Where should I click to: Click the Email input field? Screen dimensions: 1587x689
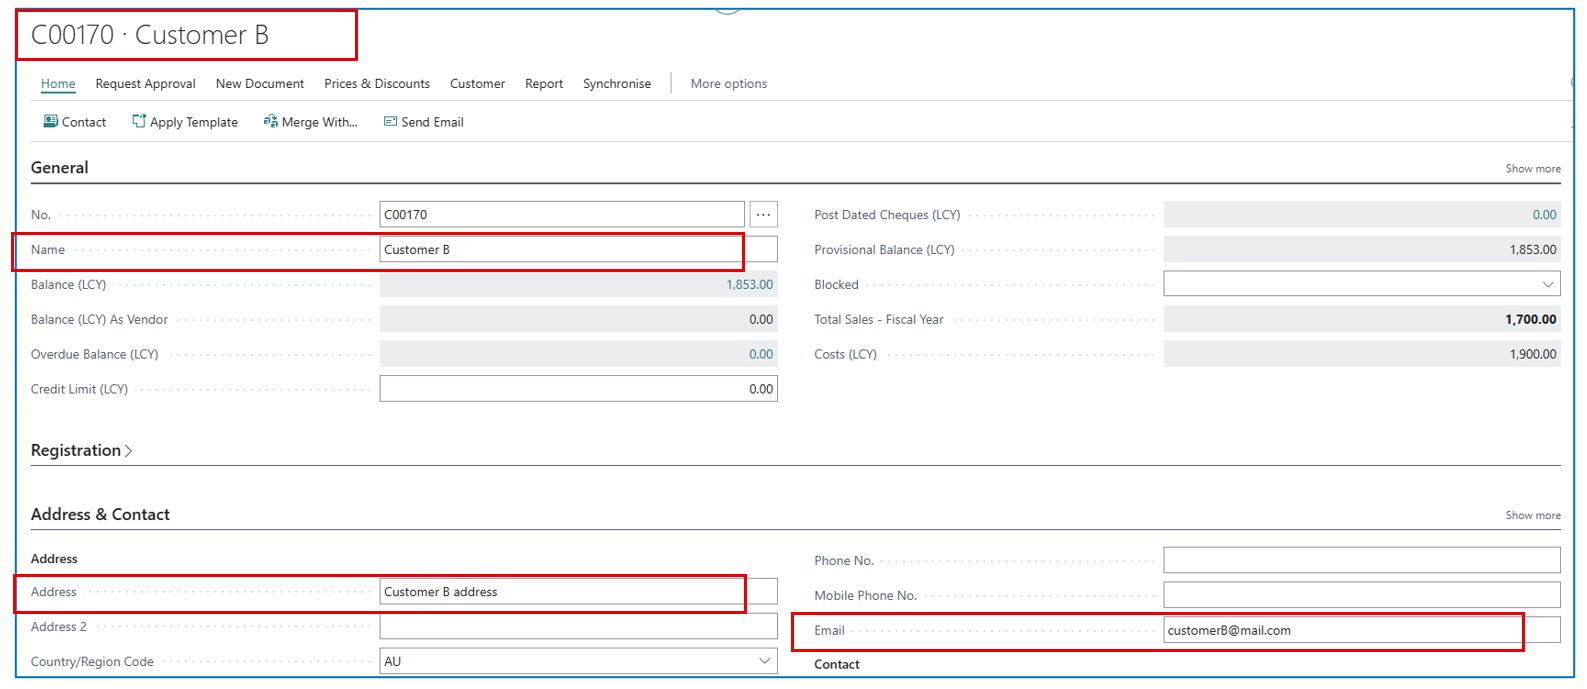point(1340,631)
